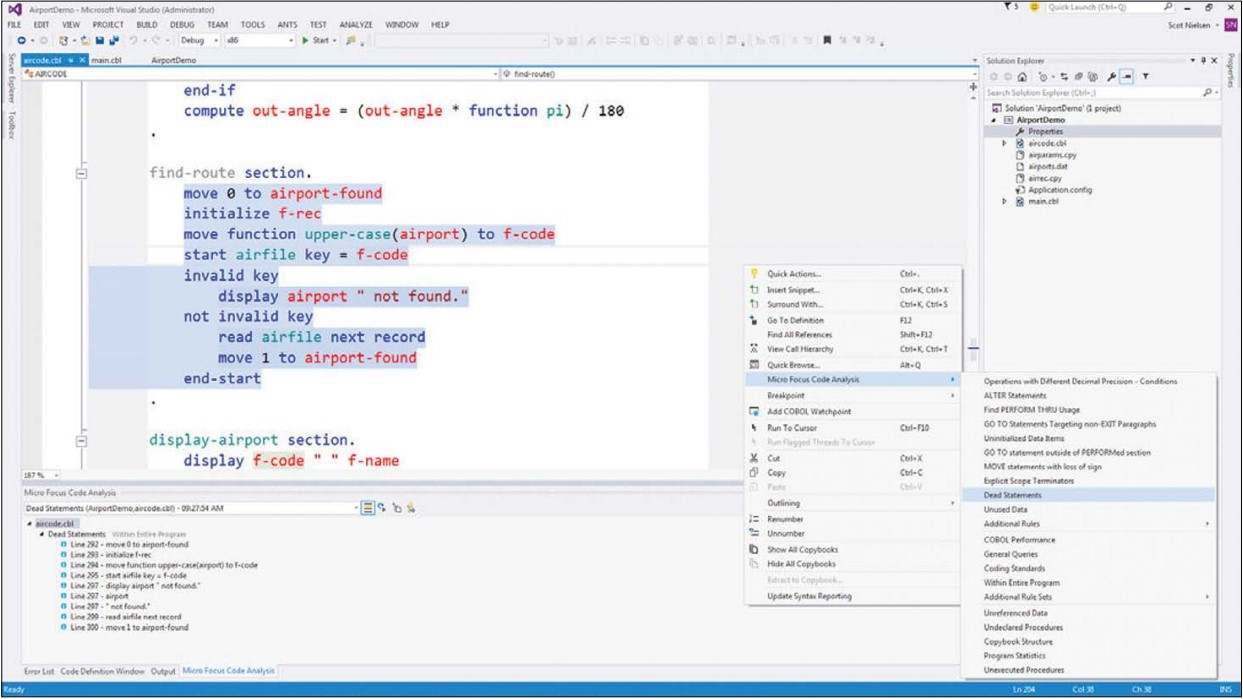
Task: Click the Save All toolbar icon
Action: pyautogui.click(x=114, y=41)
